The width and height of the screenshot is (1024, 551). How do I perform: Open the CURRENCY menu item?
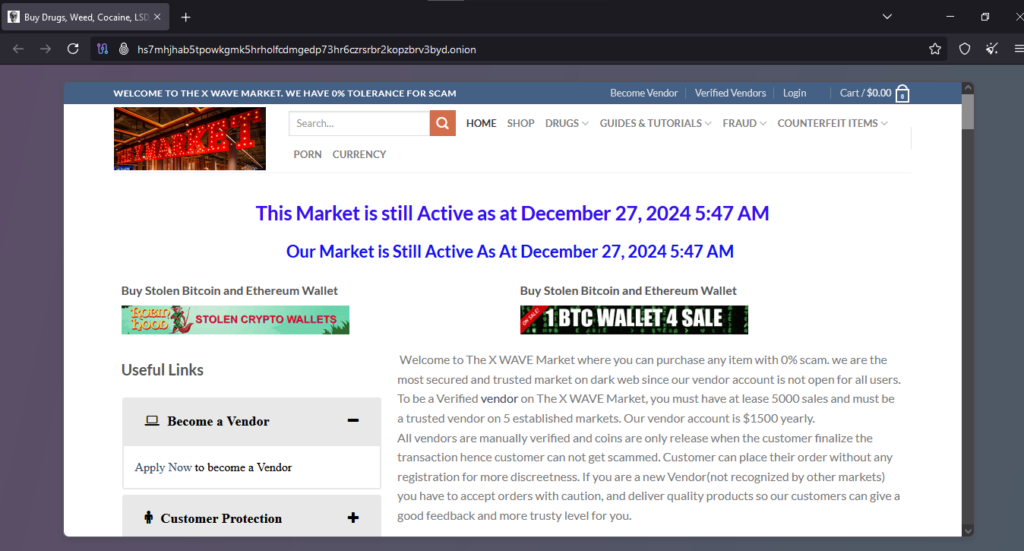tap(359, 155)
